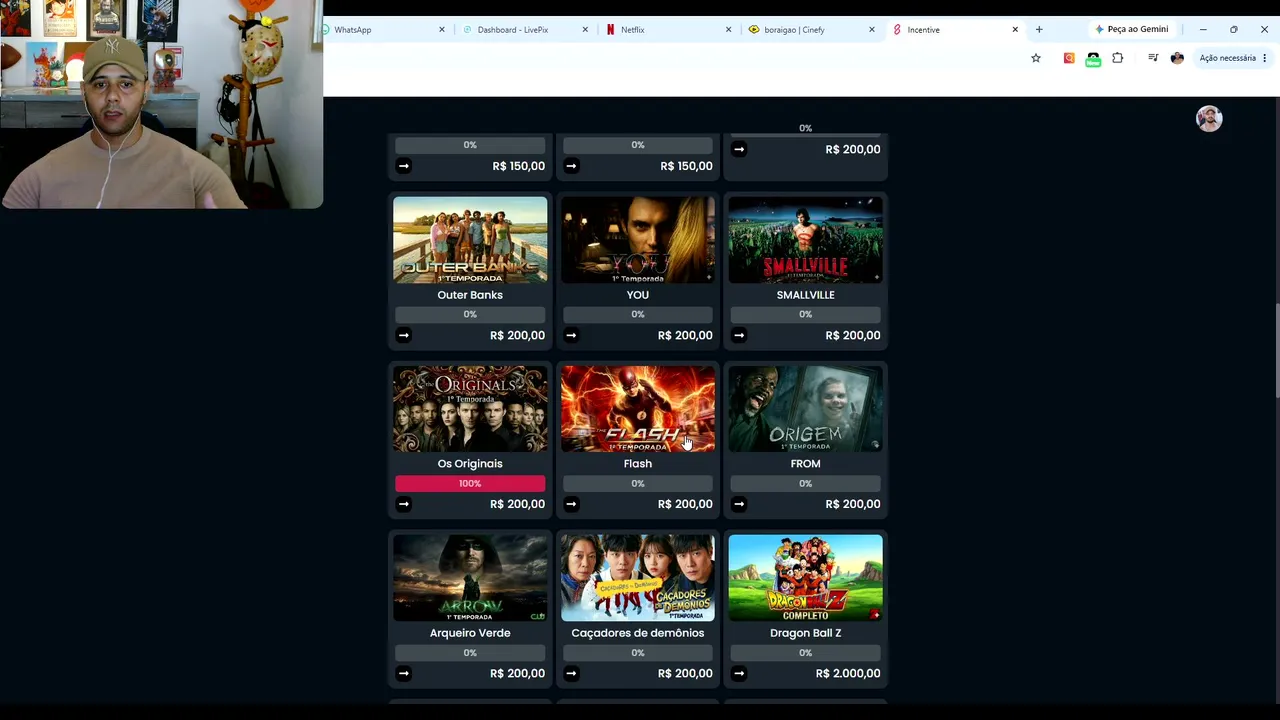Open the arrow button on Caçadores de demônios card
The height and width of the screenshot is (720, 1280).
pos(571,673)
